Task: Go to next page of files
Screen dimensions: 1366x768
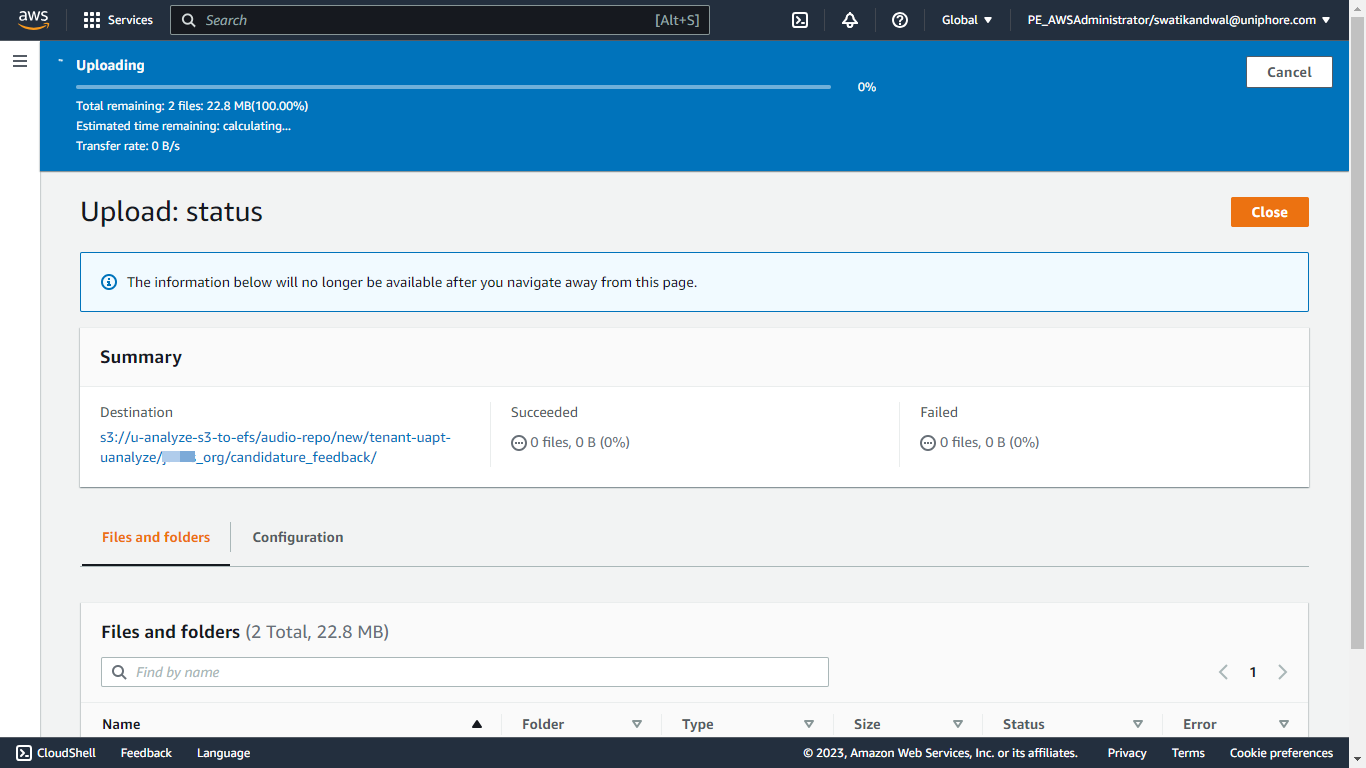Action: click(1283, 672)
